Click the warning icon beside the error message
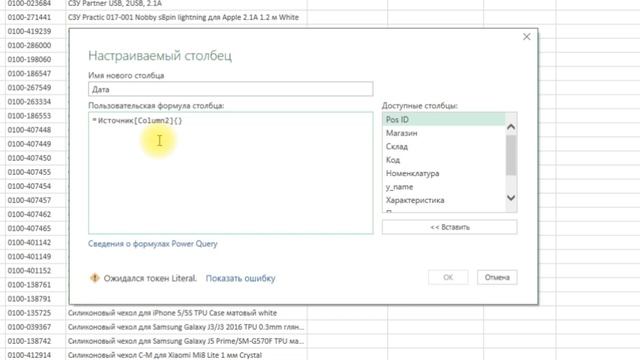 [94, 278]
